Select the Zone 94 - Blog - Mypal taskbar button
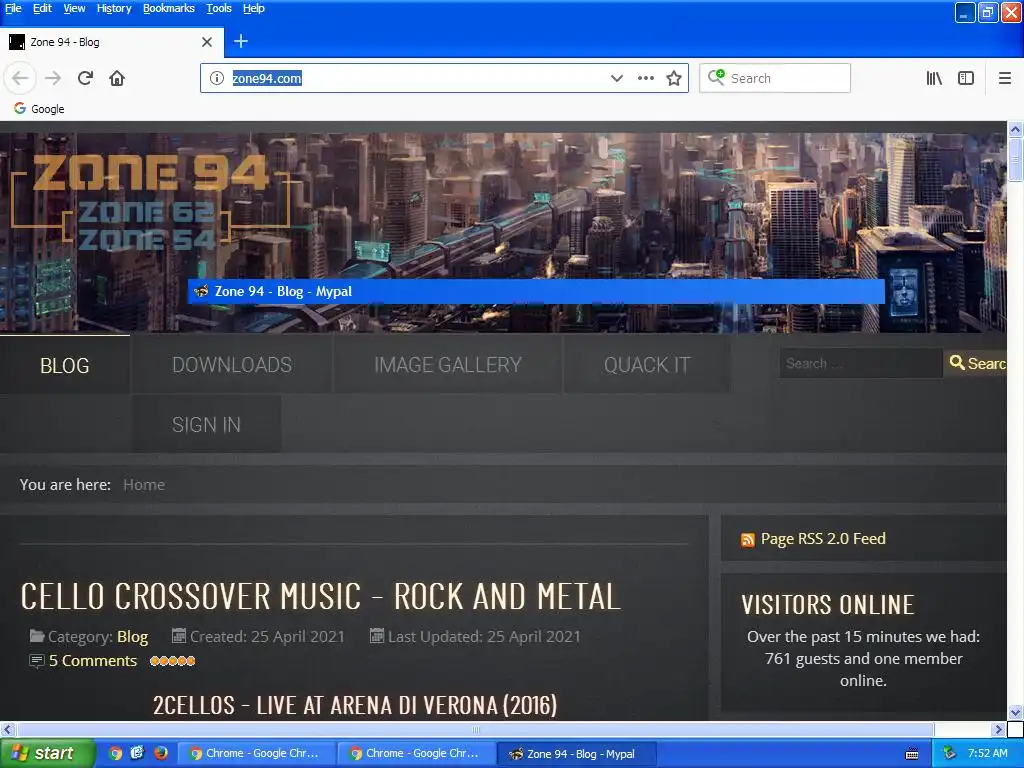The height and width of the screenshot is (768, 1024). 576,754
